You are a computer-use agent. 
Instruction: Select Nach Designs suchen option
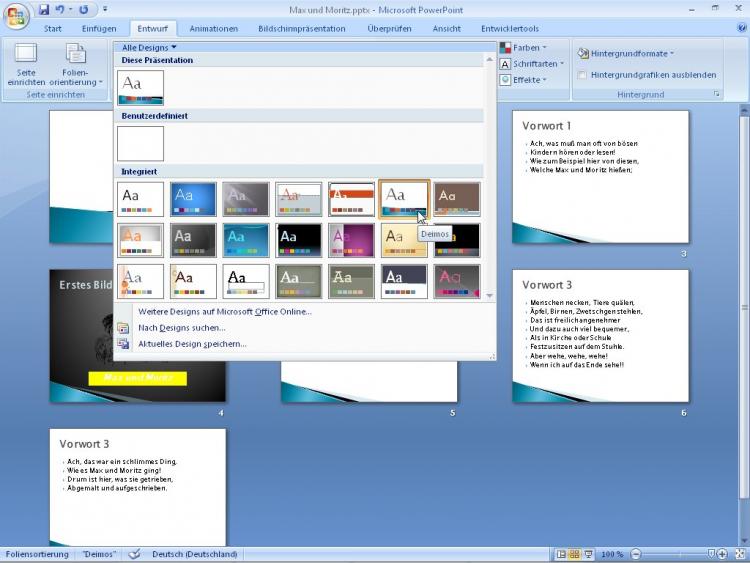[181, 328]
